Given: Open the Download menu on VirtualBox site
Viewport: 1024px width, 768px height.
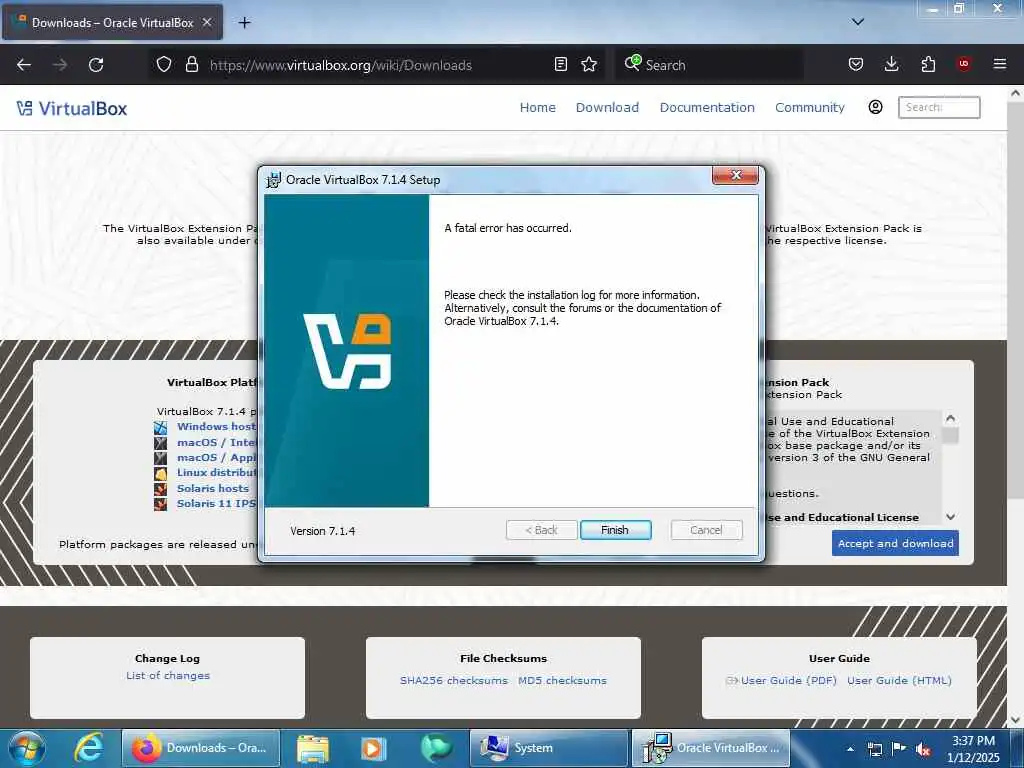Looking at the screenshot, I should pyautogui.click(x=607, y=108).
